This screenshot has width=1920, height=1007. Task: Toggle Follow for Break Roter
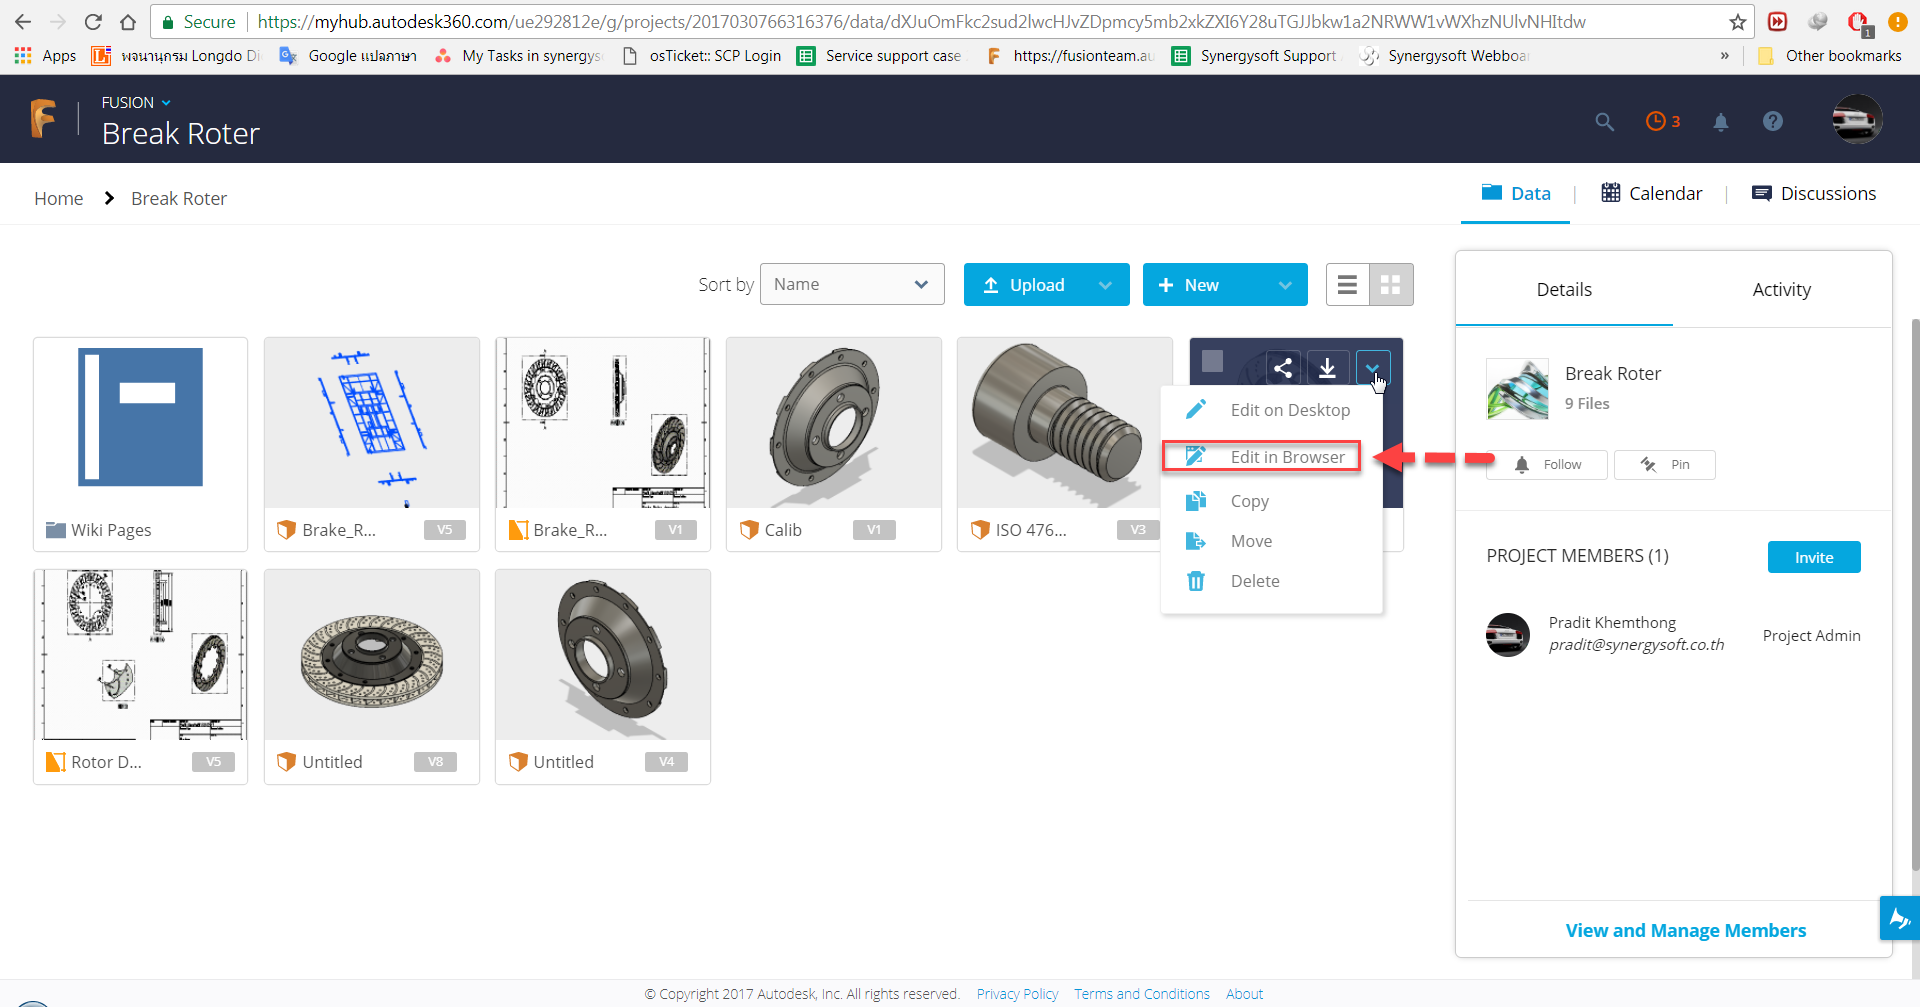(1547, 464)
